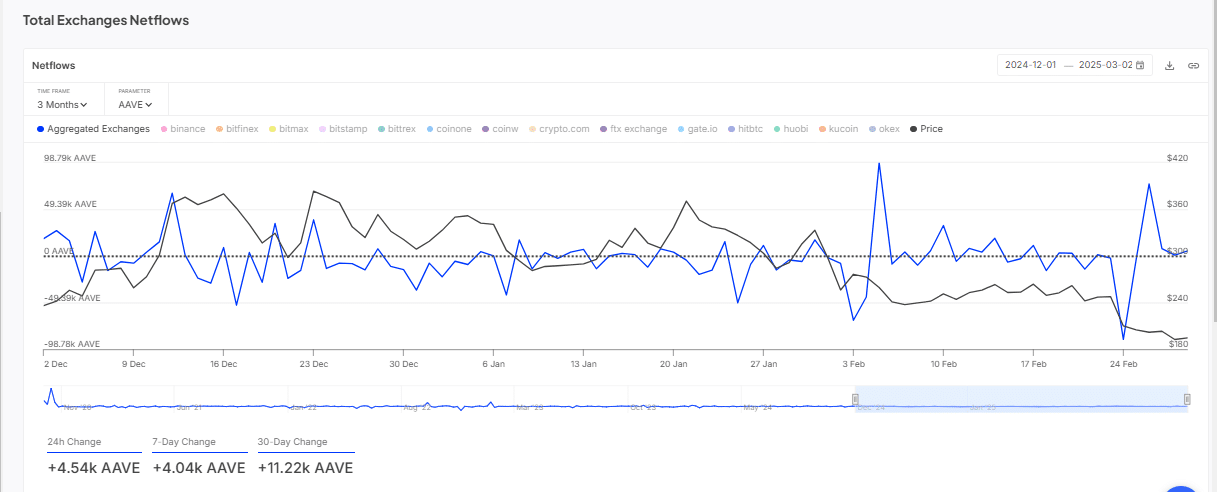Toggle ftx exchange series in legend
Screen dimensions: 1217x492
click(633, 129)
